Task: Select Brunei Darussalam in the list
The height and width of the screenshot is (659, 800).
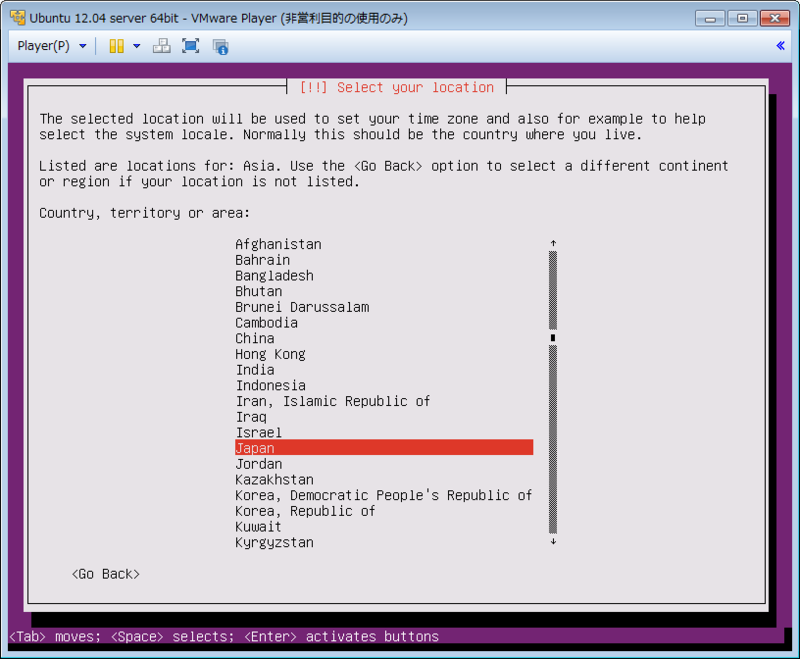Action: 302,307
